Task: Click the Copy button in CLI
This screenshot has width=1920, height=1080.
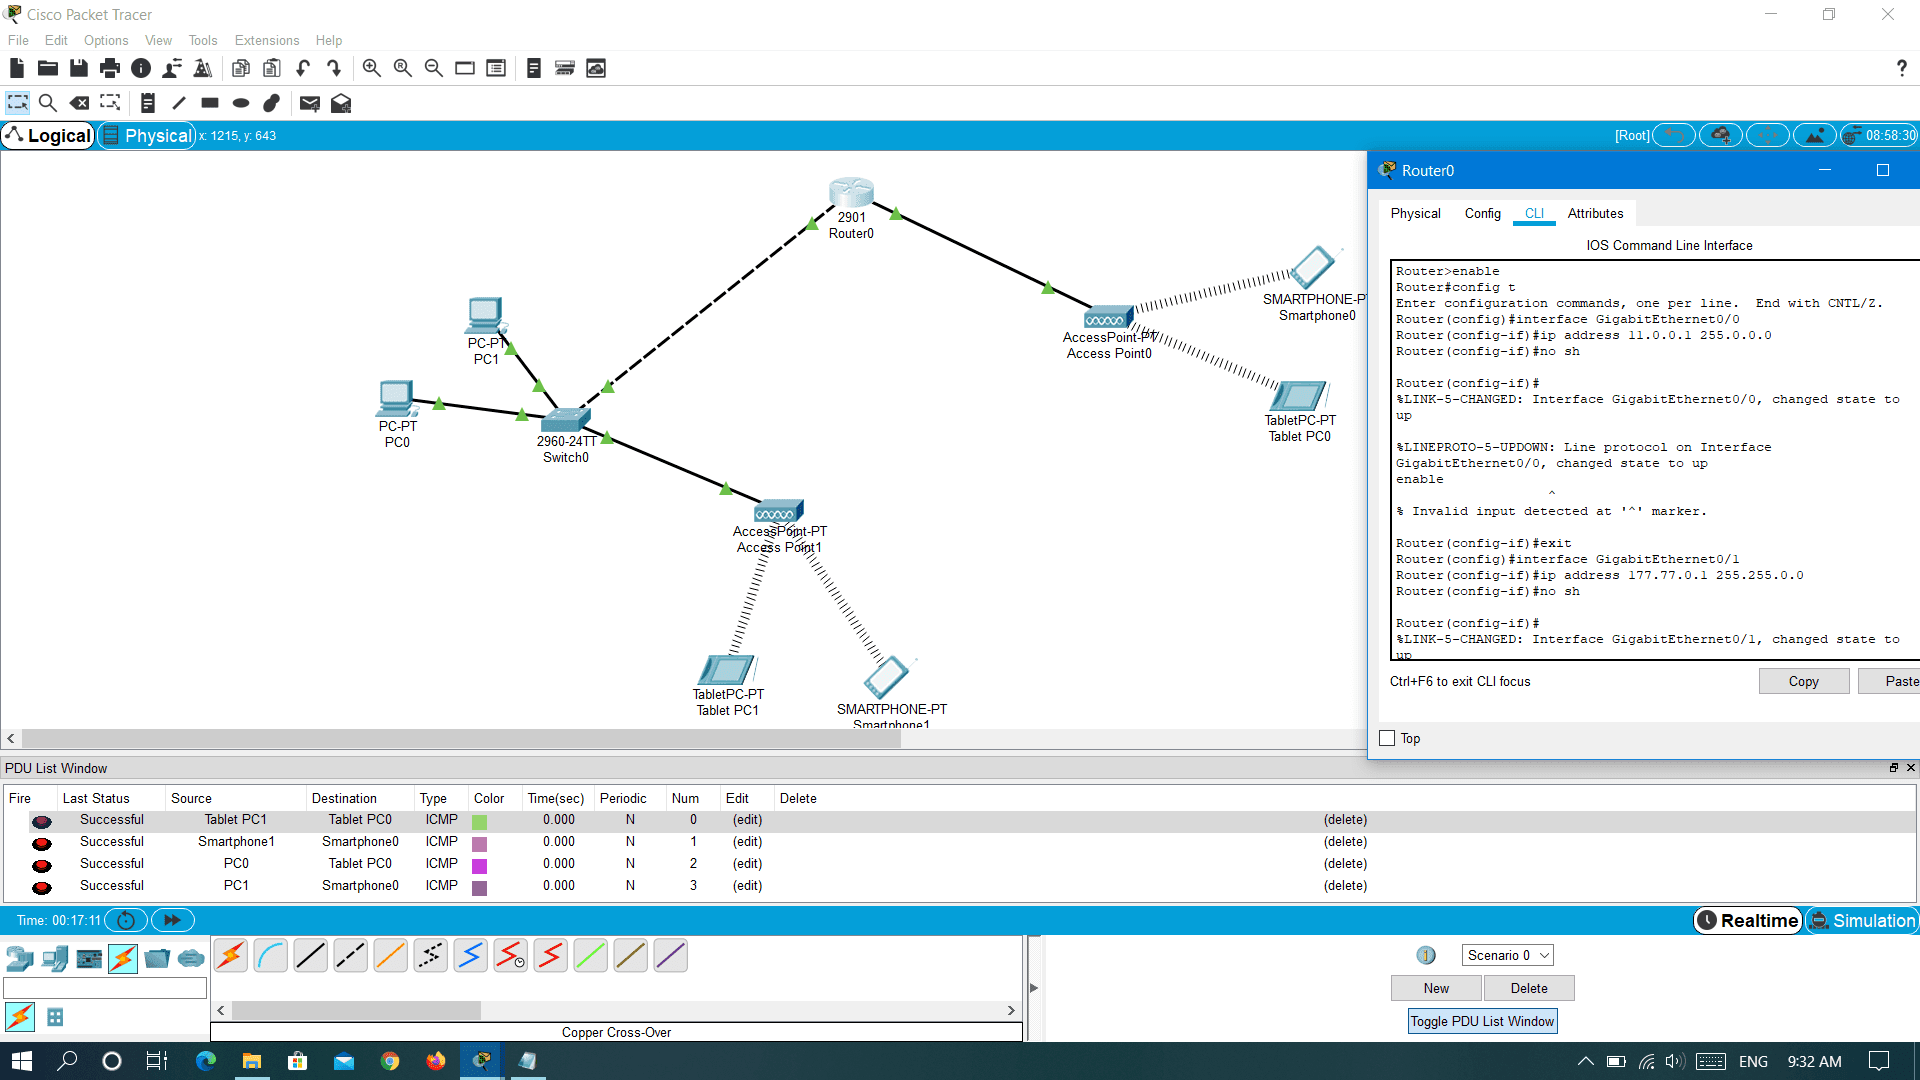Action: tap(1803, 681)
